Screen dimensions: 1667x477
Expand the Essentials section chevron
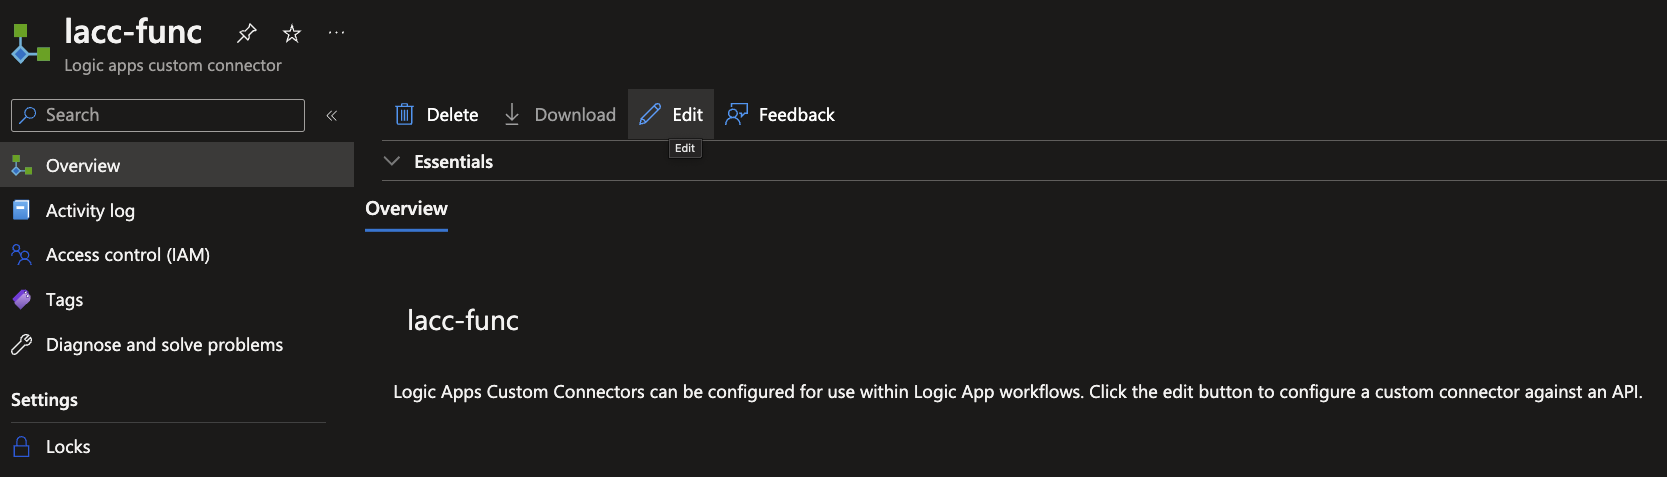pos(392,161)
